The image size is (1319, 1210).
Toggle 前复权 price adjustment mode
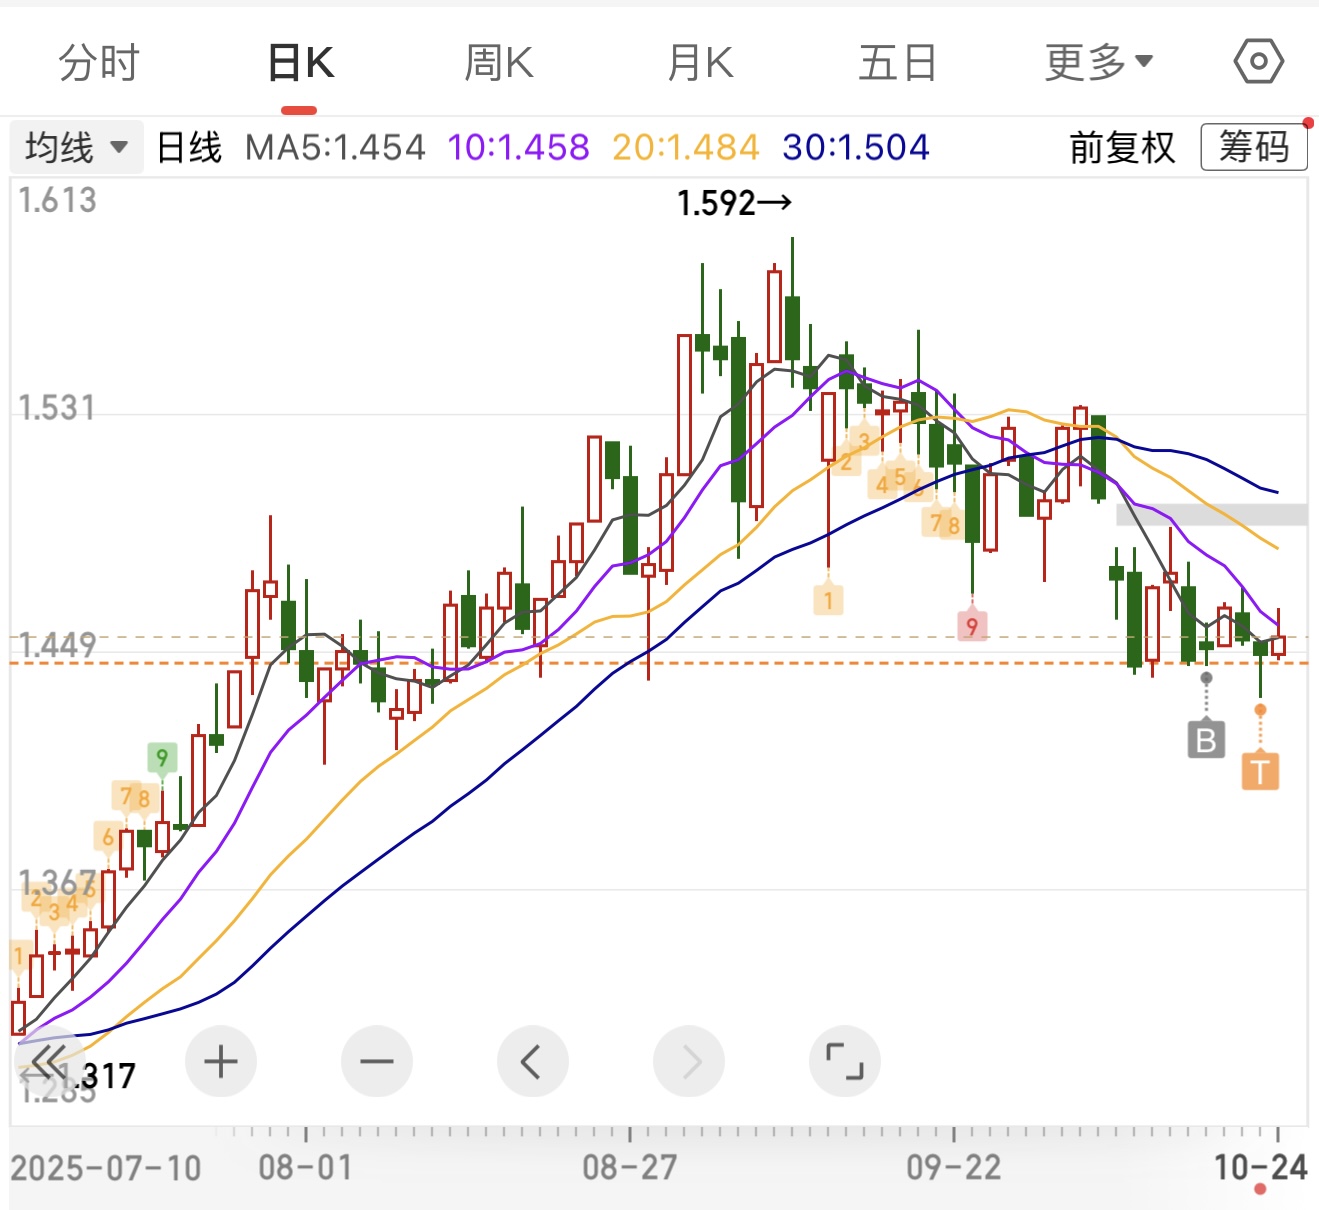pyautogui.click(x=1122, y=148)
